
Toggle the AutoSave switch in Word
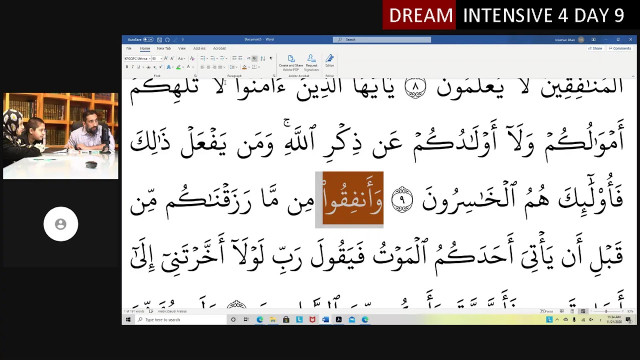[x=148, y=40]
